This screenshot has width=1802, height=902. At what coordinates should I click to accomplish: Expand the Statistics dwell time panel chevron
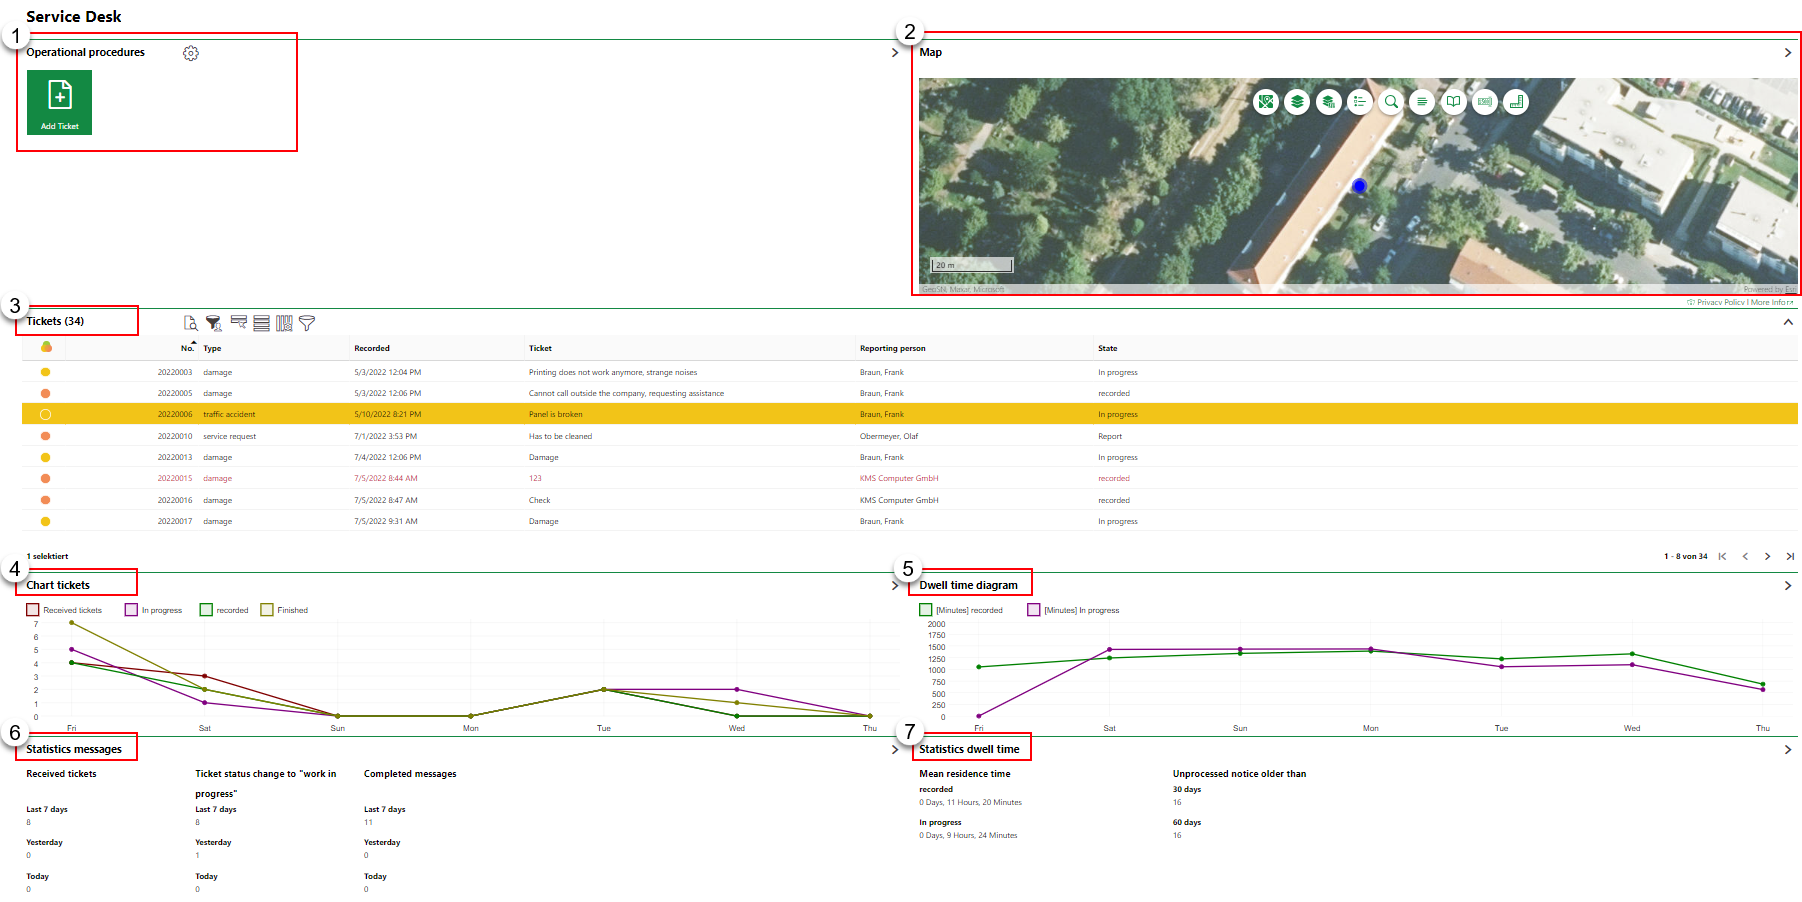pyautogui.click(x=1788, y=750)
